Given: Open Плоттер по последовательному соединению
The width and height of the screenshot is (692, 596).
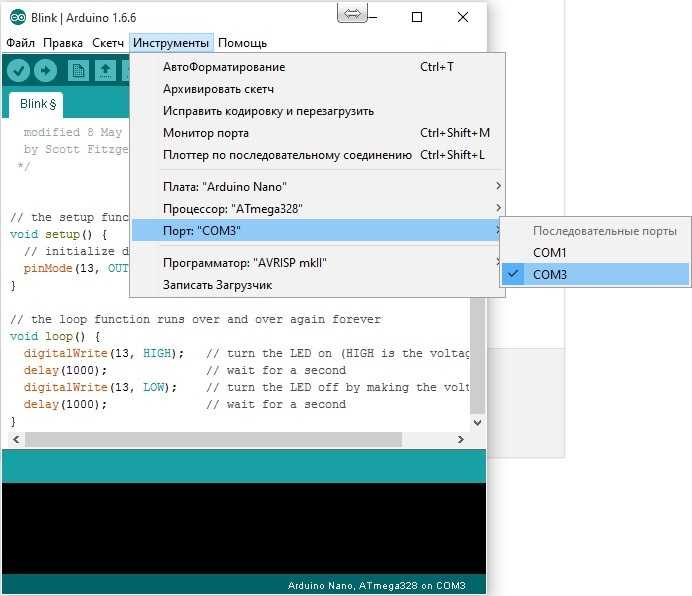Looking at the screenshot, I should click(317, 155).
